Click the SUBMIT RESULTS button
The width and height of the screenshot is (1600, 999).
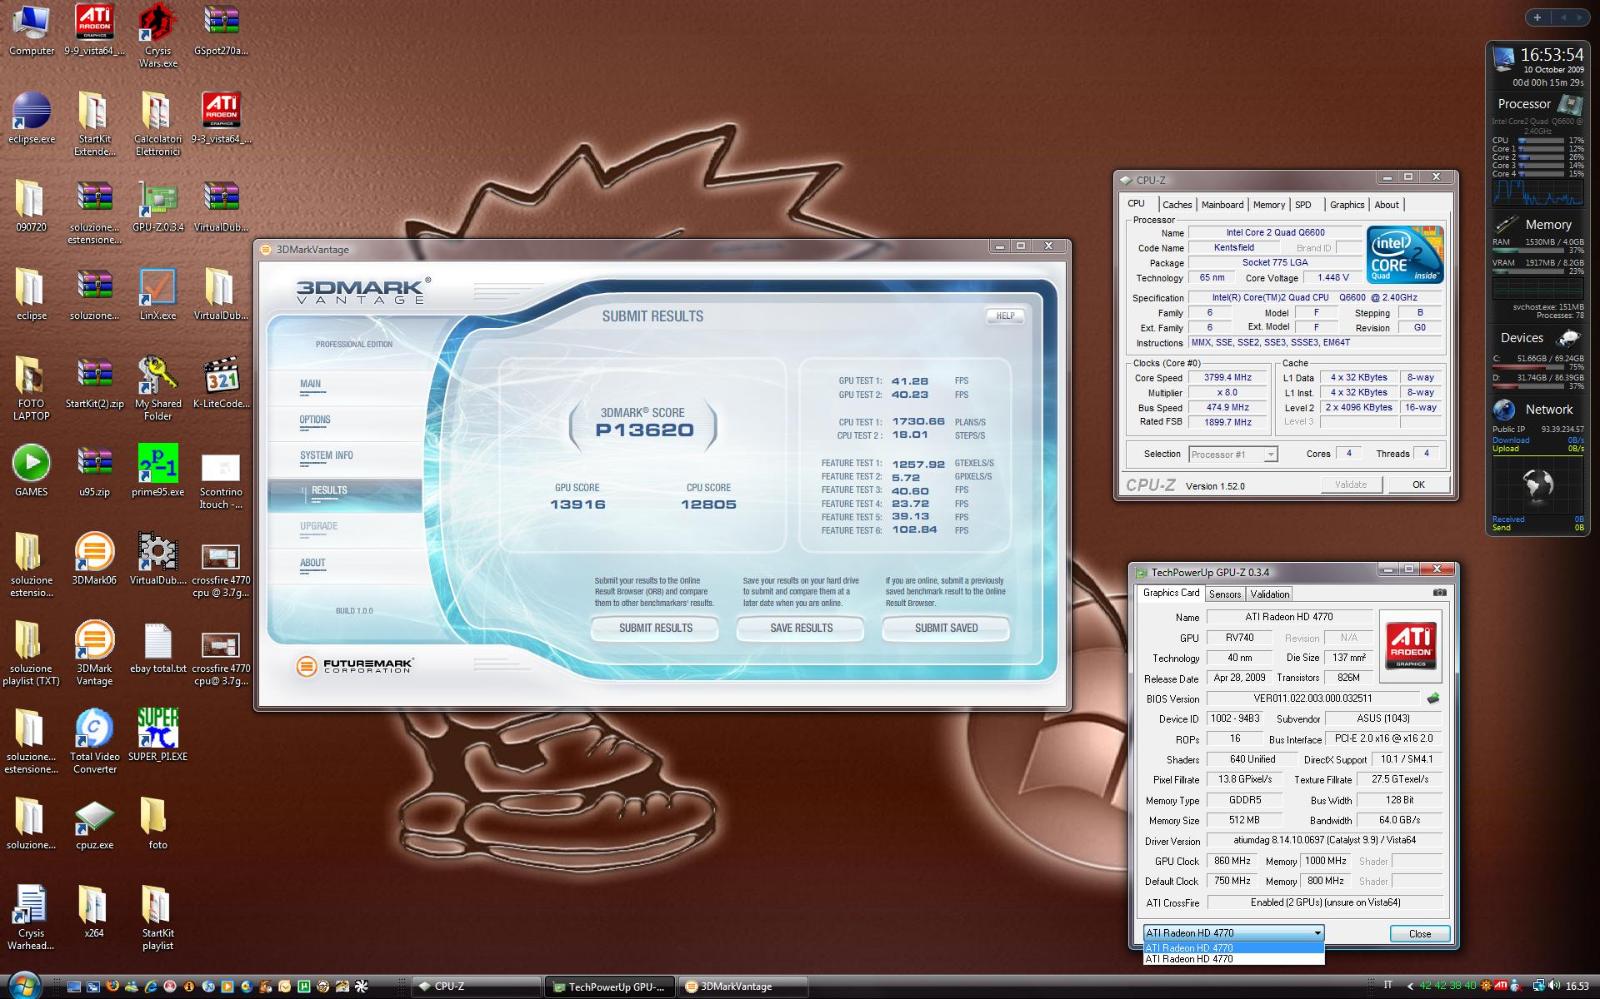(x=655, y=628)
